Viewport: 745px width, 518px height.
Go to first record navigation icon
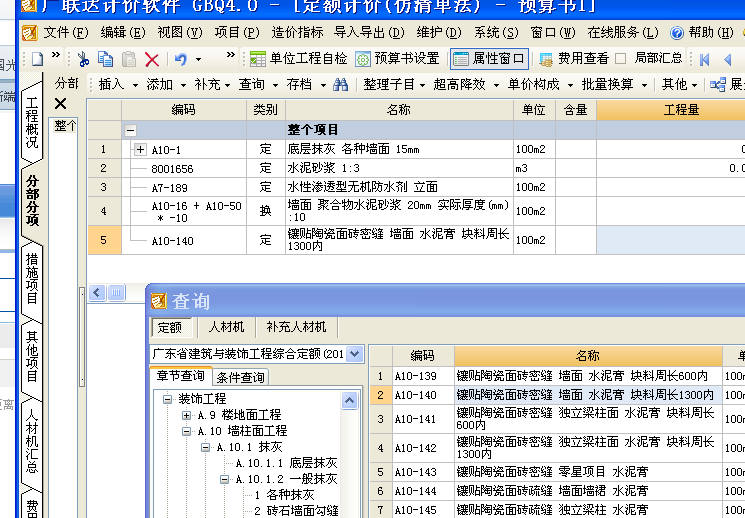(705, 59)
